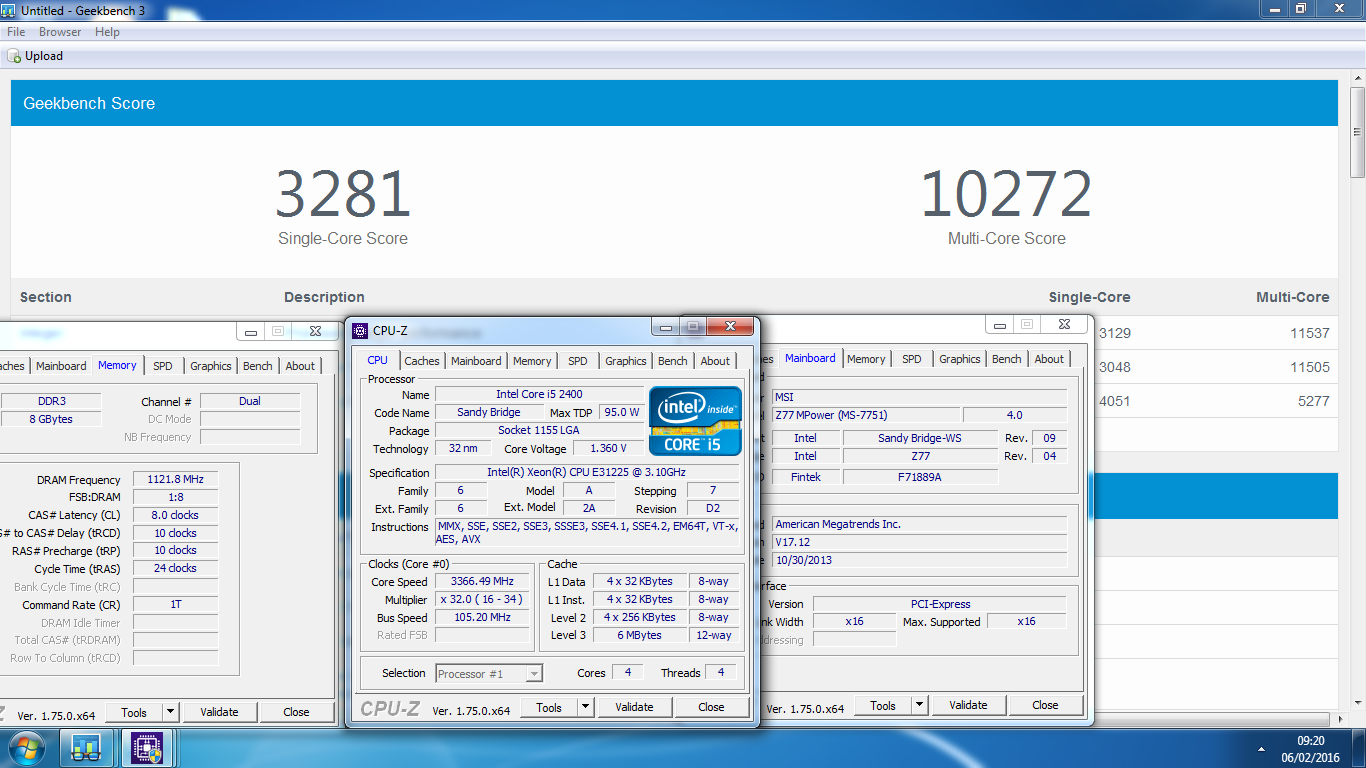
Task: Click the Bus Speed value 105.20 MHz
Action: pyautogui.click(x=483, y=618)
